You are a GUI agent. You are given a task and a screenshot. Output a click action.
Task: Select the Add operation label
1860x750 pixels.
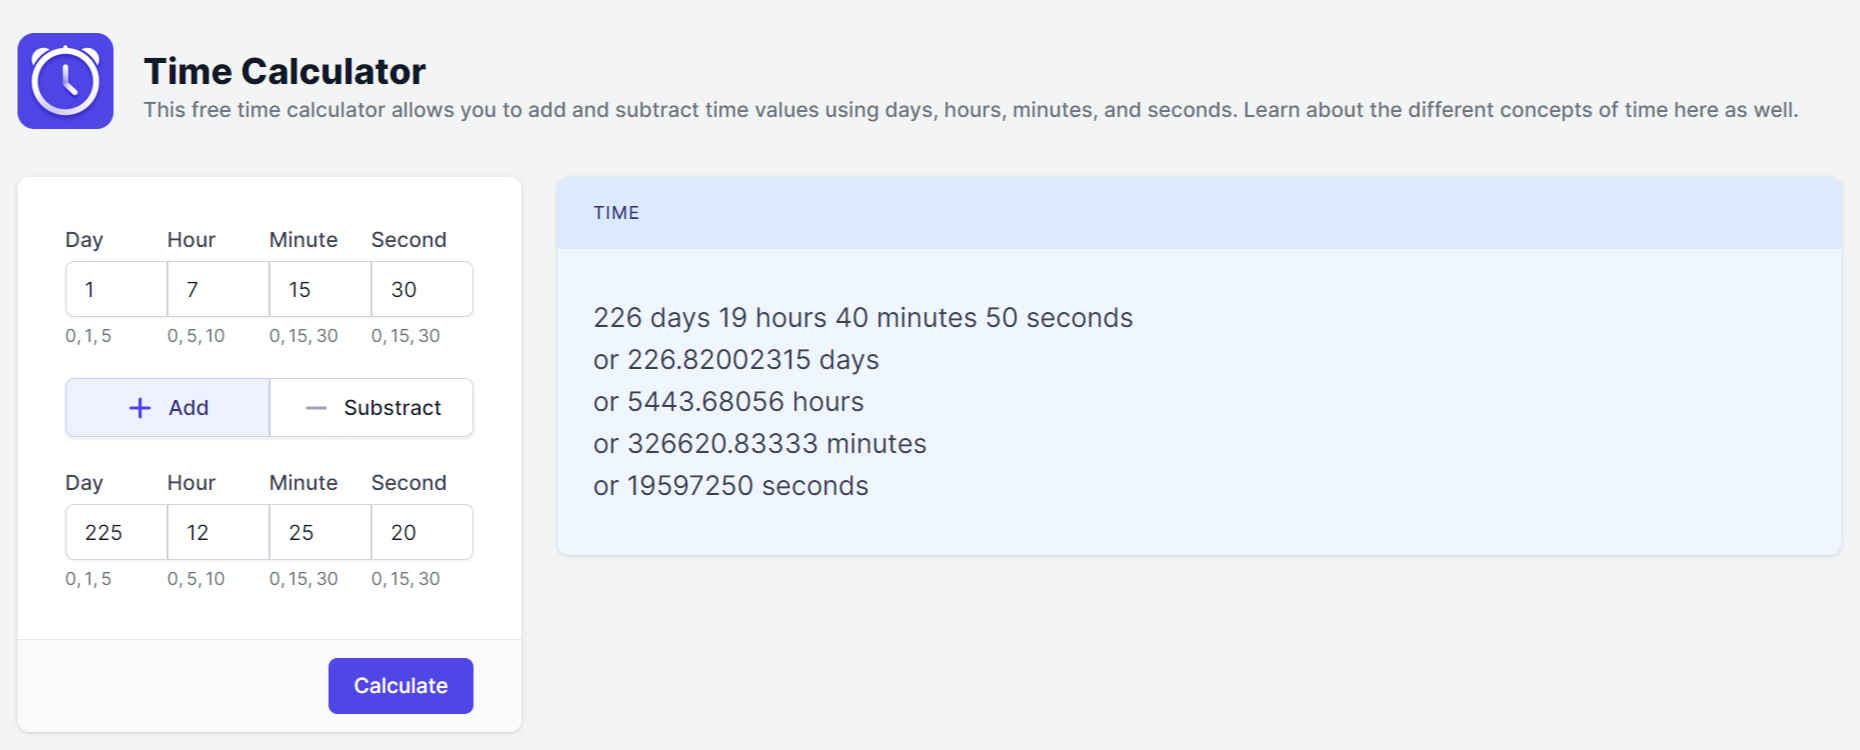[188, 408]
